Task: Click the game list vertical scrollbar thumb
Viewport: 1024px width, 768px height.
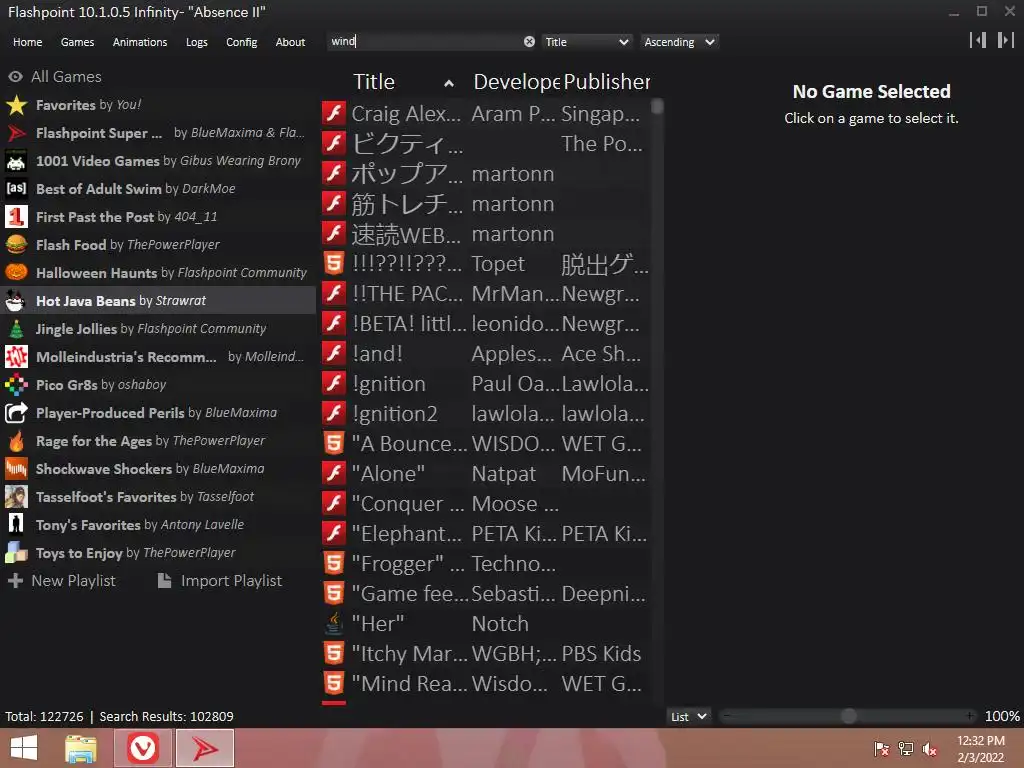Action: pos(658,107)
